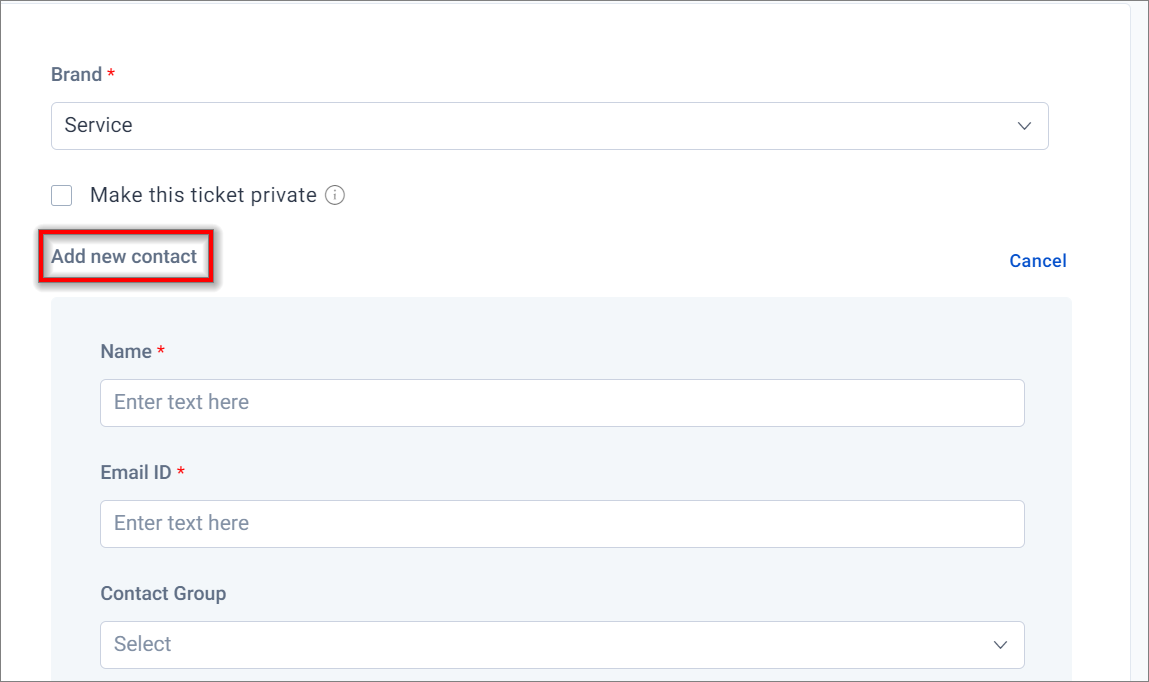Click the Name field label
The height and width of the screenshot is (682, 1149).
pos(126,352)
